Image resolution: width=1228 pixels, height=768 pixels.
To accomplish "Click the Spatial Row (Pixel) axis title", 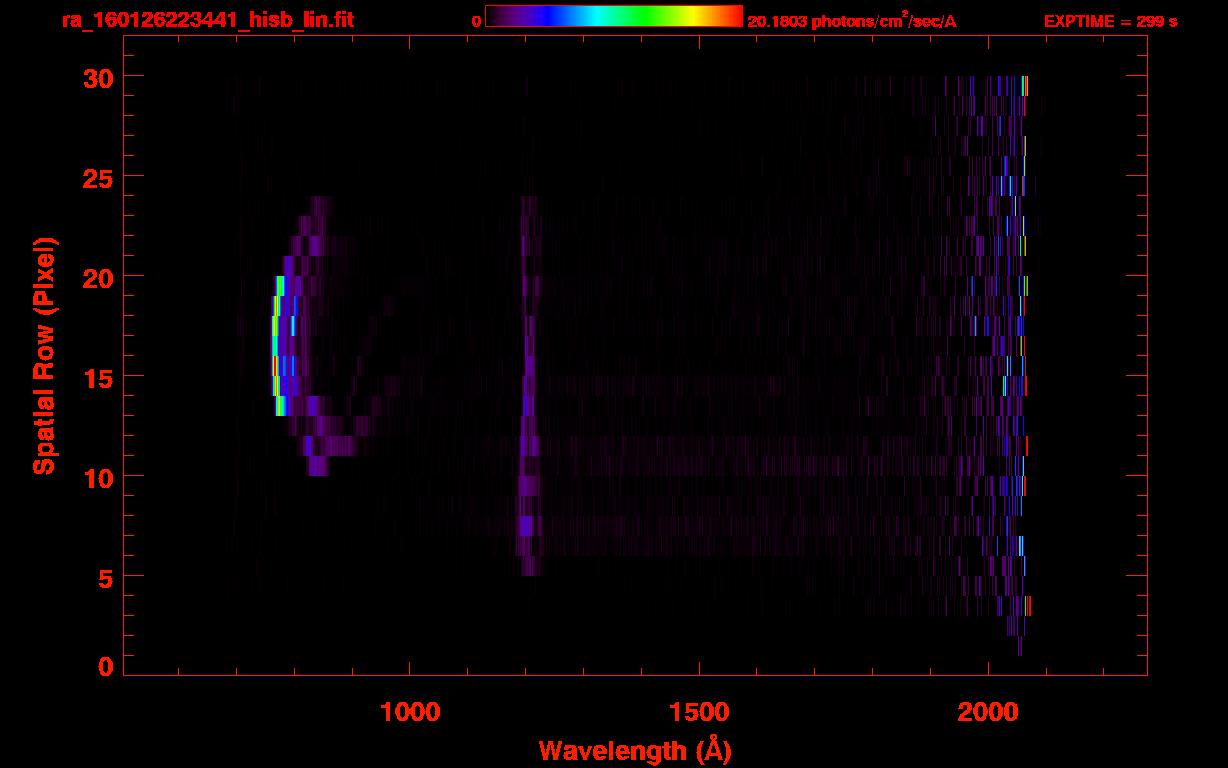I will [44, 355].
